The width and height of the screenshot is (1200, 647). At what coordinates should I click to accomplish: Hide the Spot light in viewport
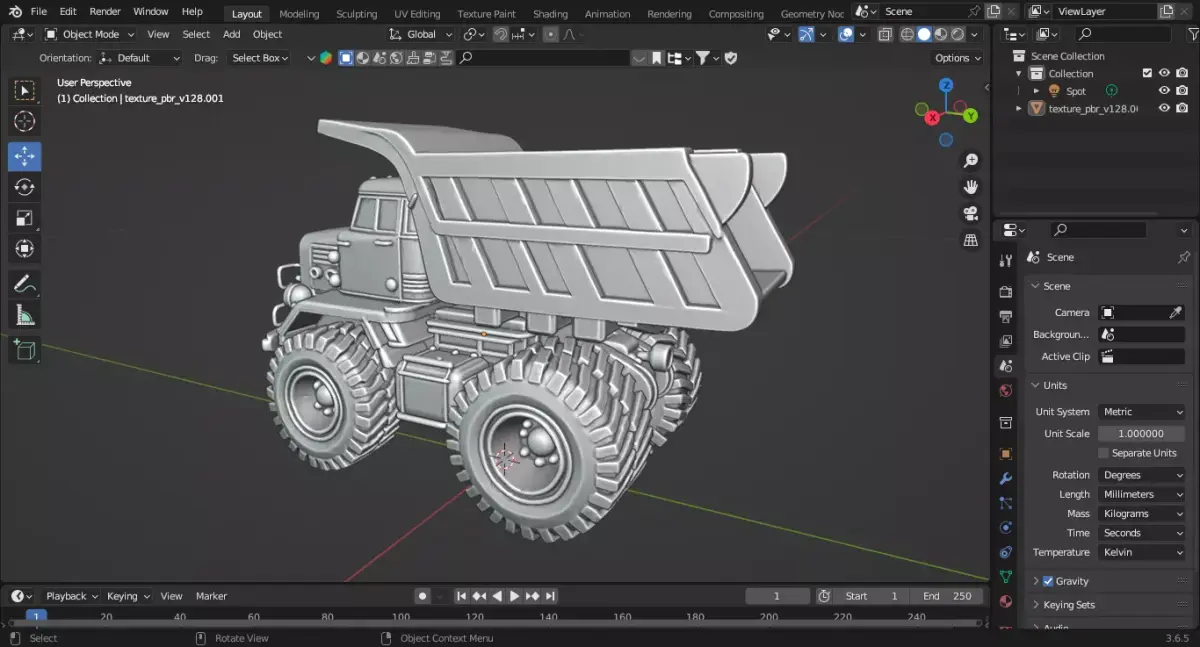pyautogui.click(x=1164, y=91)
